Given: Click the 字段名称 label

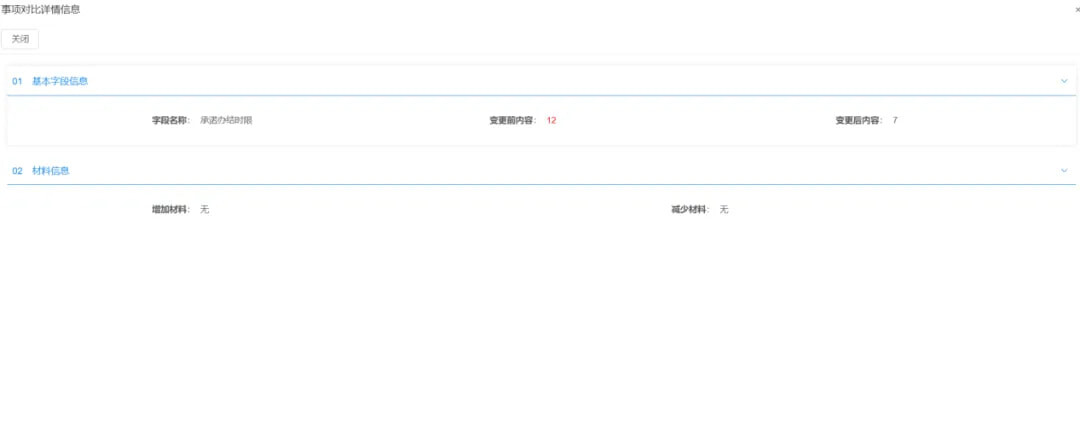Looking at the screenshot, I should pyautogui.click(x=170, y=120).
